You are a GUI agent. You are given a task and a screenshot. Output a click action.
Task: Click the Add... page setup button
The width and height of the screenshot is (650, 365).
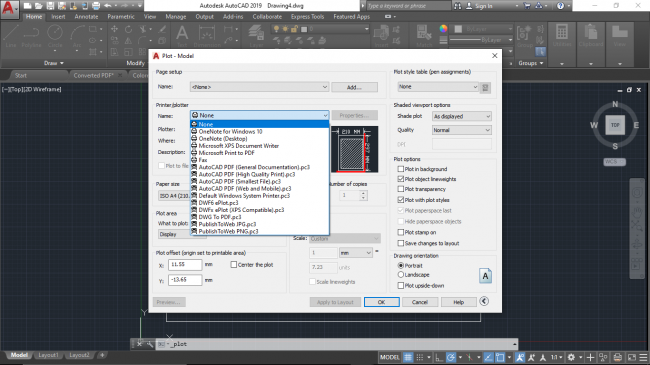coord(354,87)
